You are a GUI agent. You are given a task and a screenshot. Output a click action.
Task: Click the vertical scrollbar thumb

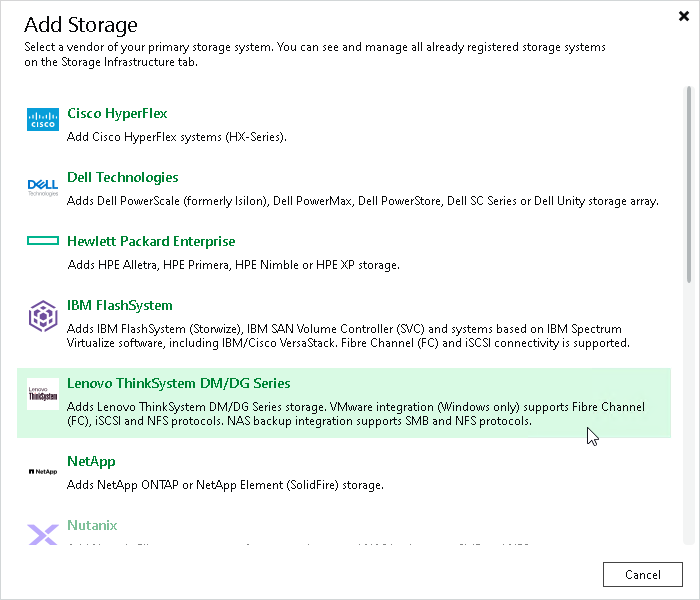click(689, 185)
